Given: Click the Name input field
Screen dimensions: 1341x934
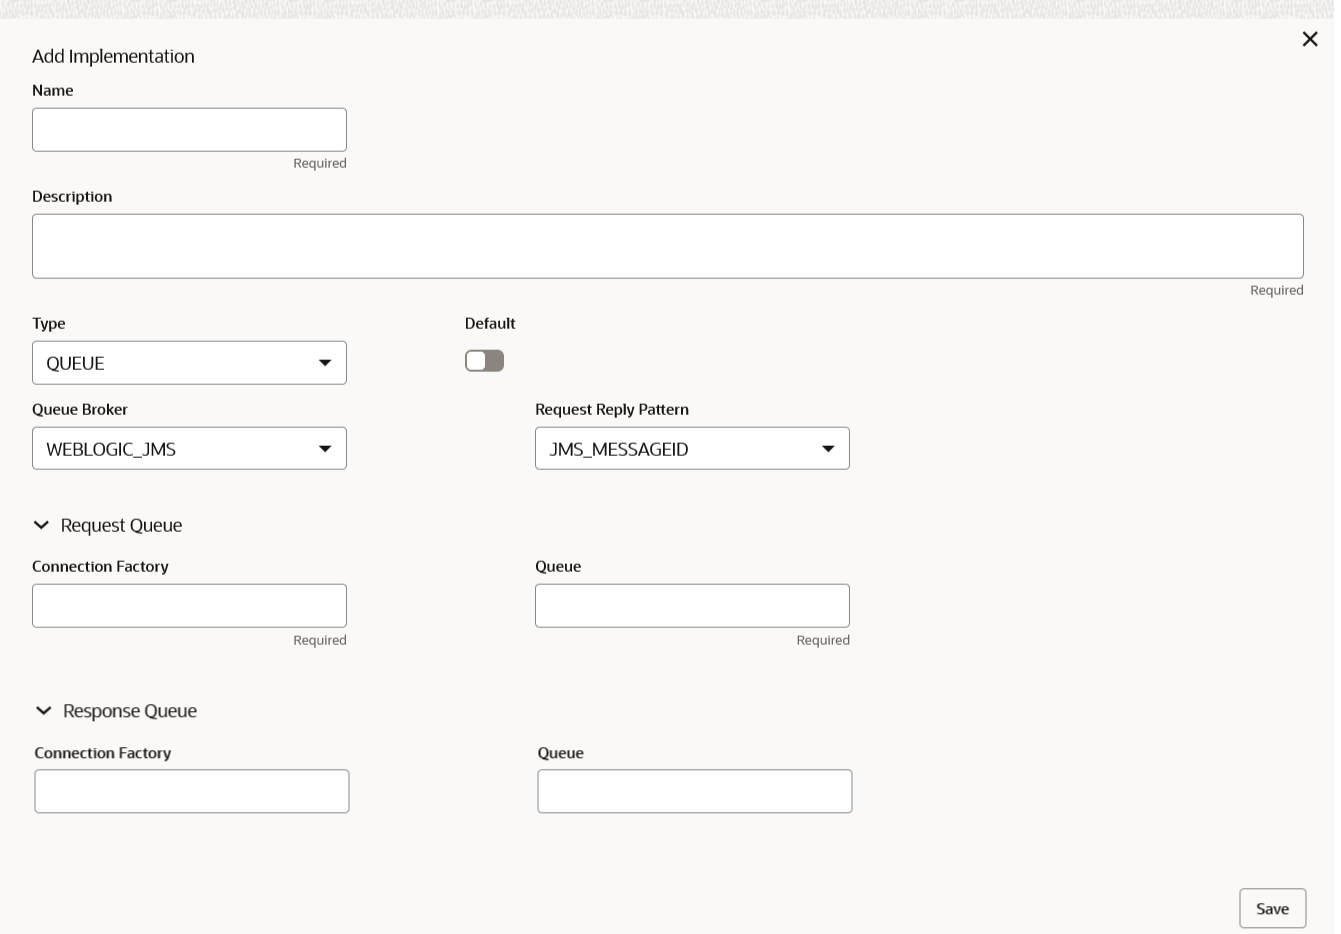Looking at the screenshot, I should point(189,130).
